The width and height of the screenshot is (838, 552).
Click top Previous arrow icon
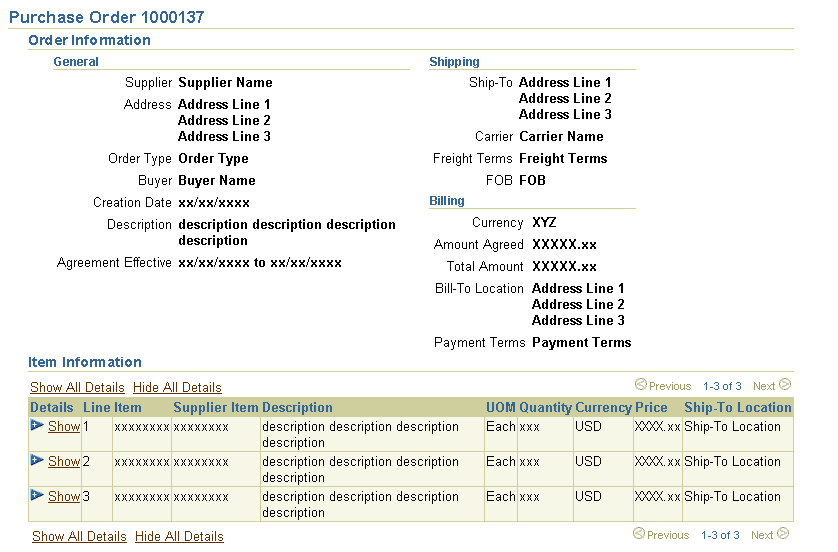pos(640,384)
